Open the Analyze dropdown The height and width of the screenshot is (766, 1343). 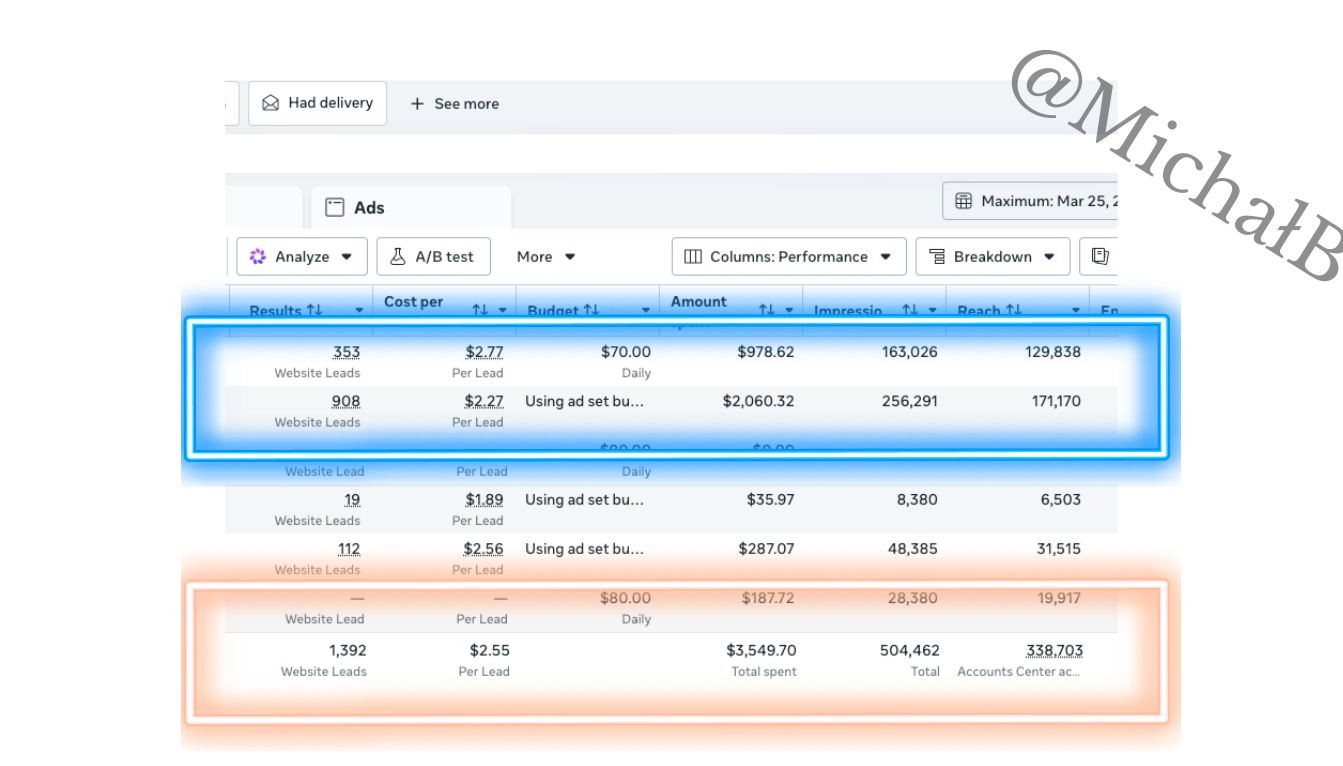(x=302, y=257)
